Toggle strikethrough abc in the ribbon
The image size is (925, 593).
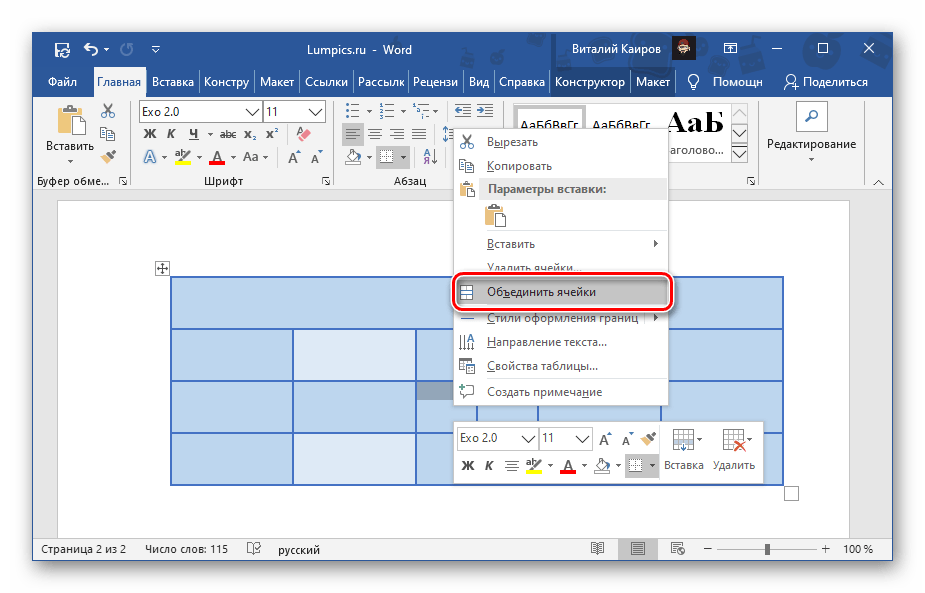pos(228,134)
